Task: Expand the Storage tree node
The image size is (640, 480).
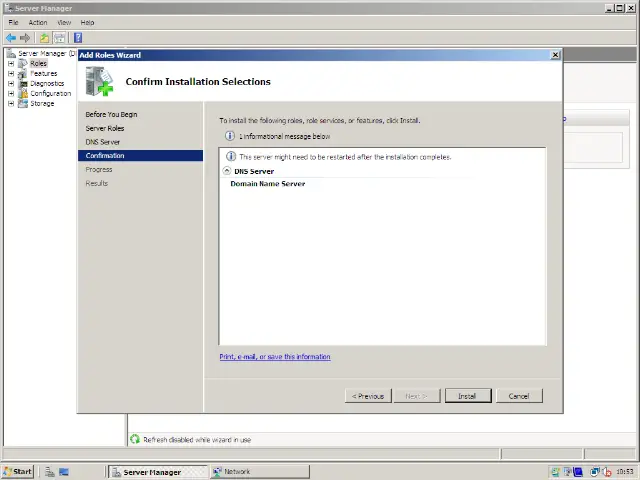Action: coord(11,104)
